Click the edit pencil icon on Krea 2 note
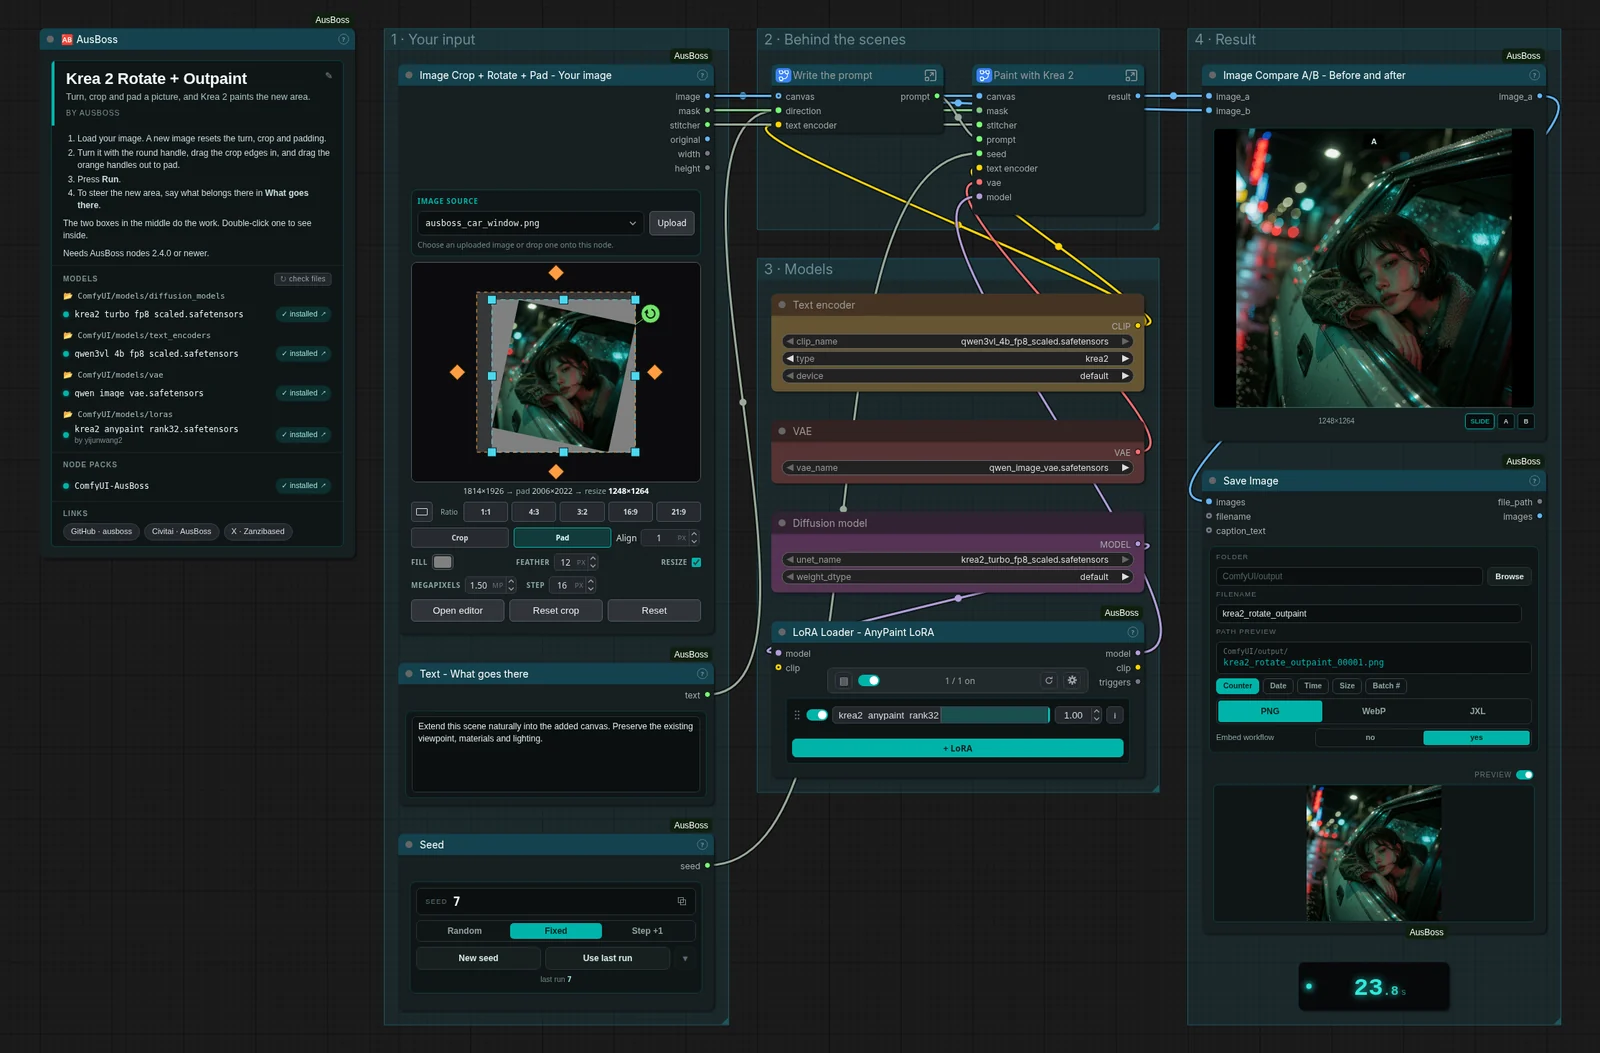1600x1053 pixels. tap(328, 76)
